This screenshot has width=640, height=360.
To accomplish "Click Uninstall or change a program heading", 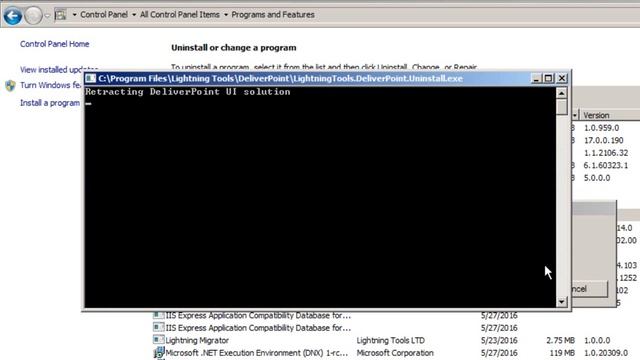I will [233, 48].
